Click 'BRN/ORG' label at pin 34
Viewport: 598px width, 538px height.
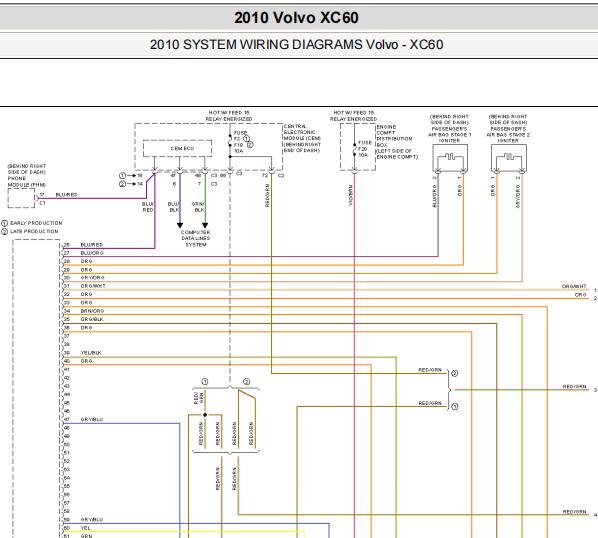pyautogui.click(x=92, y=311)
